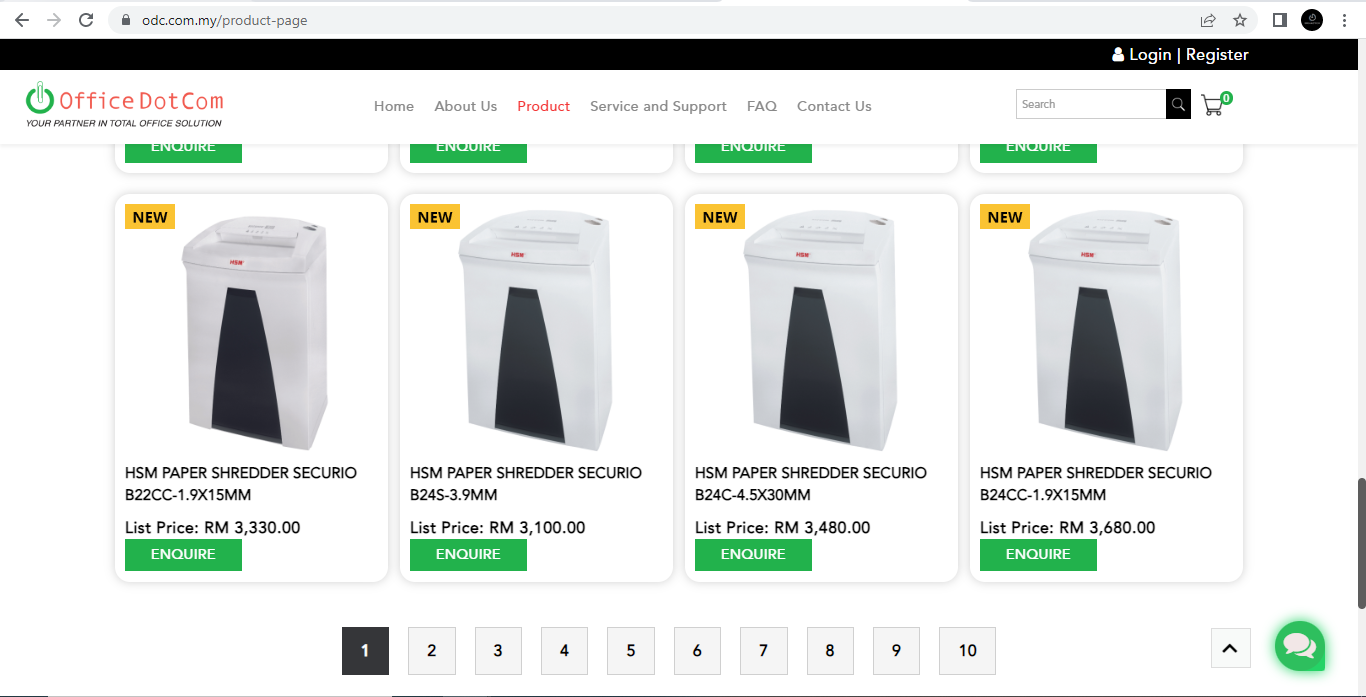
Task: Open the green chat bubble widget
Action: [x=1299, y=646]
